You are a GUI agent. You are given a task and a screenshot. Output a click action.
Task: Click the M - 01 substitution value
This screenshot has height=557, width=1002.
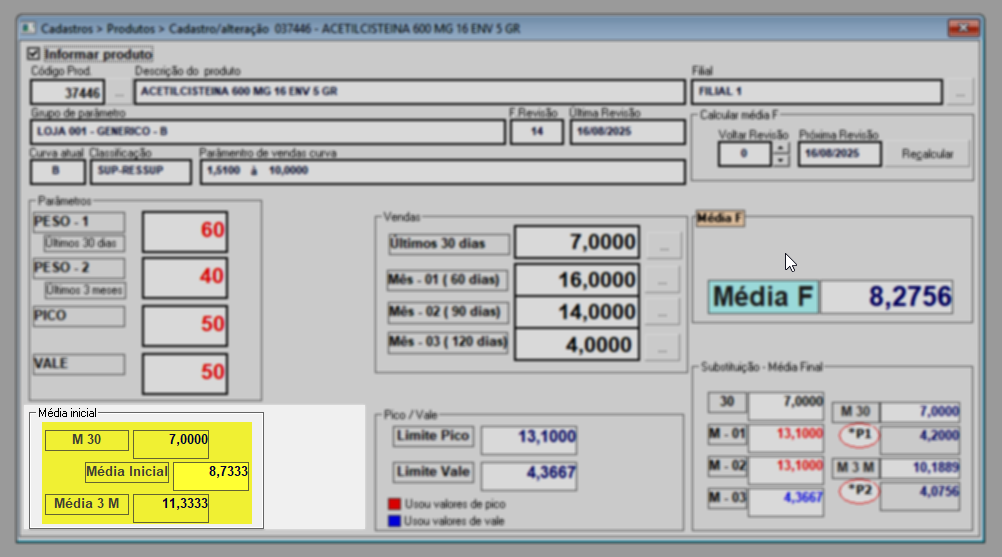(786, 438)
